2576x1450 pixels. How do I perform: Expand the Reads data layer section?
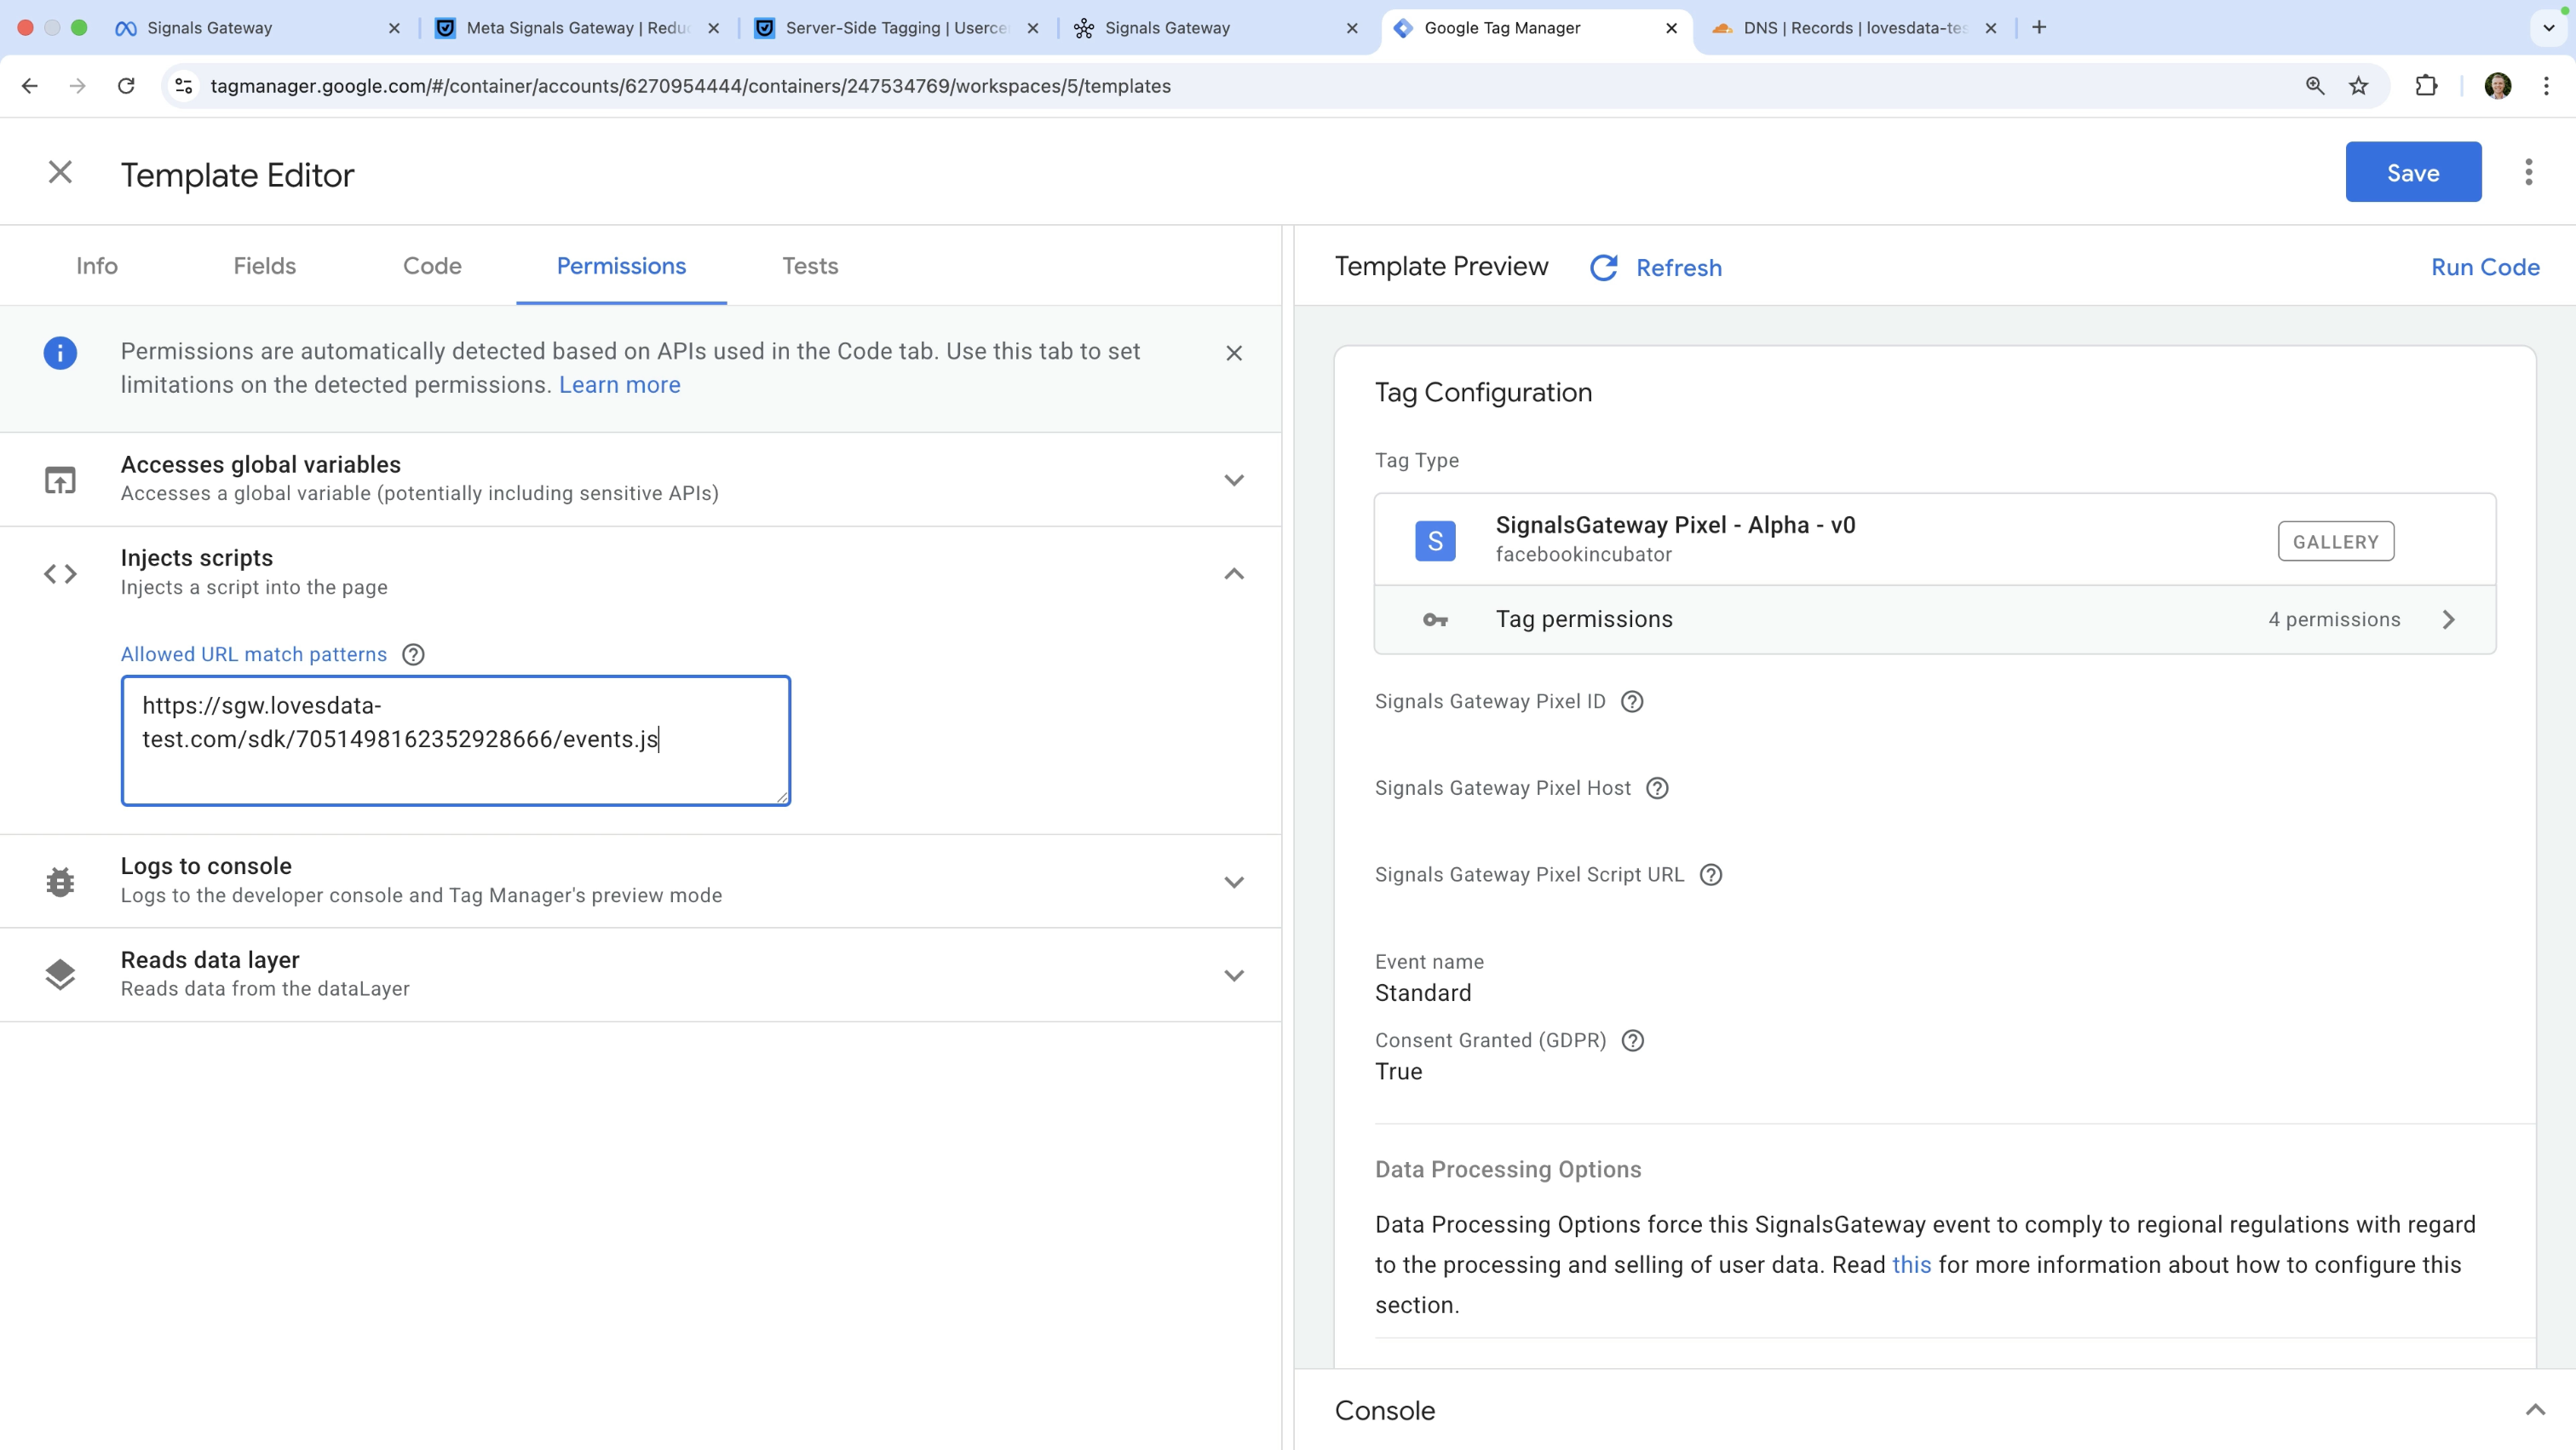pos(1234,975)
